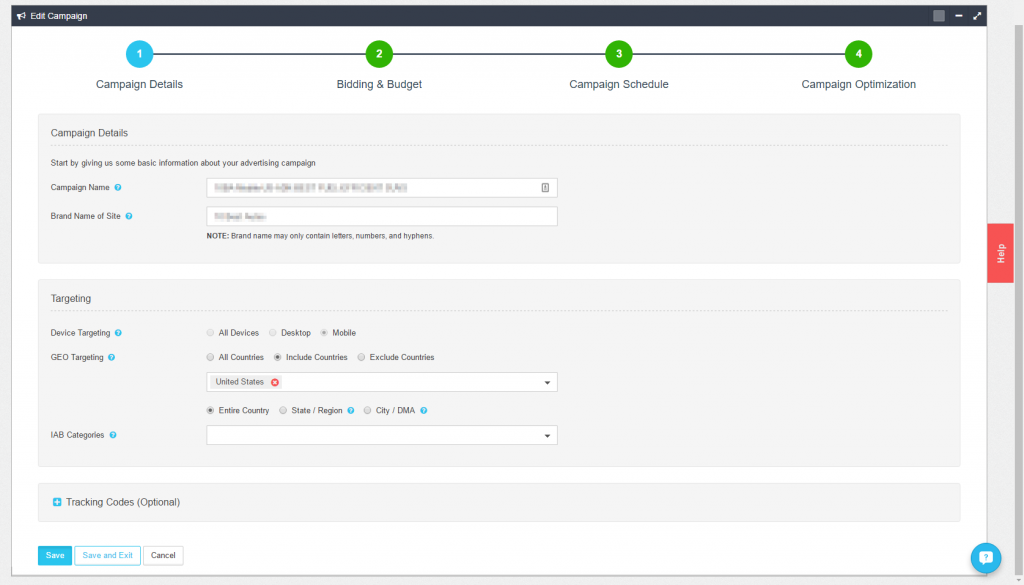The image size is (1024, 585).
Task: Open help tooltip for Brand Name of Site
Action: coord(129,216)
